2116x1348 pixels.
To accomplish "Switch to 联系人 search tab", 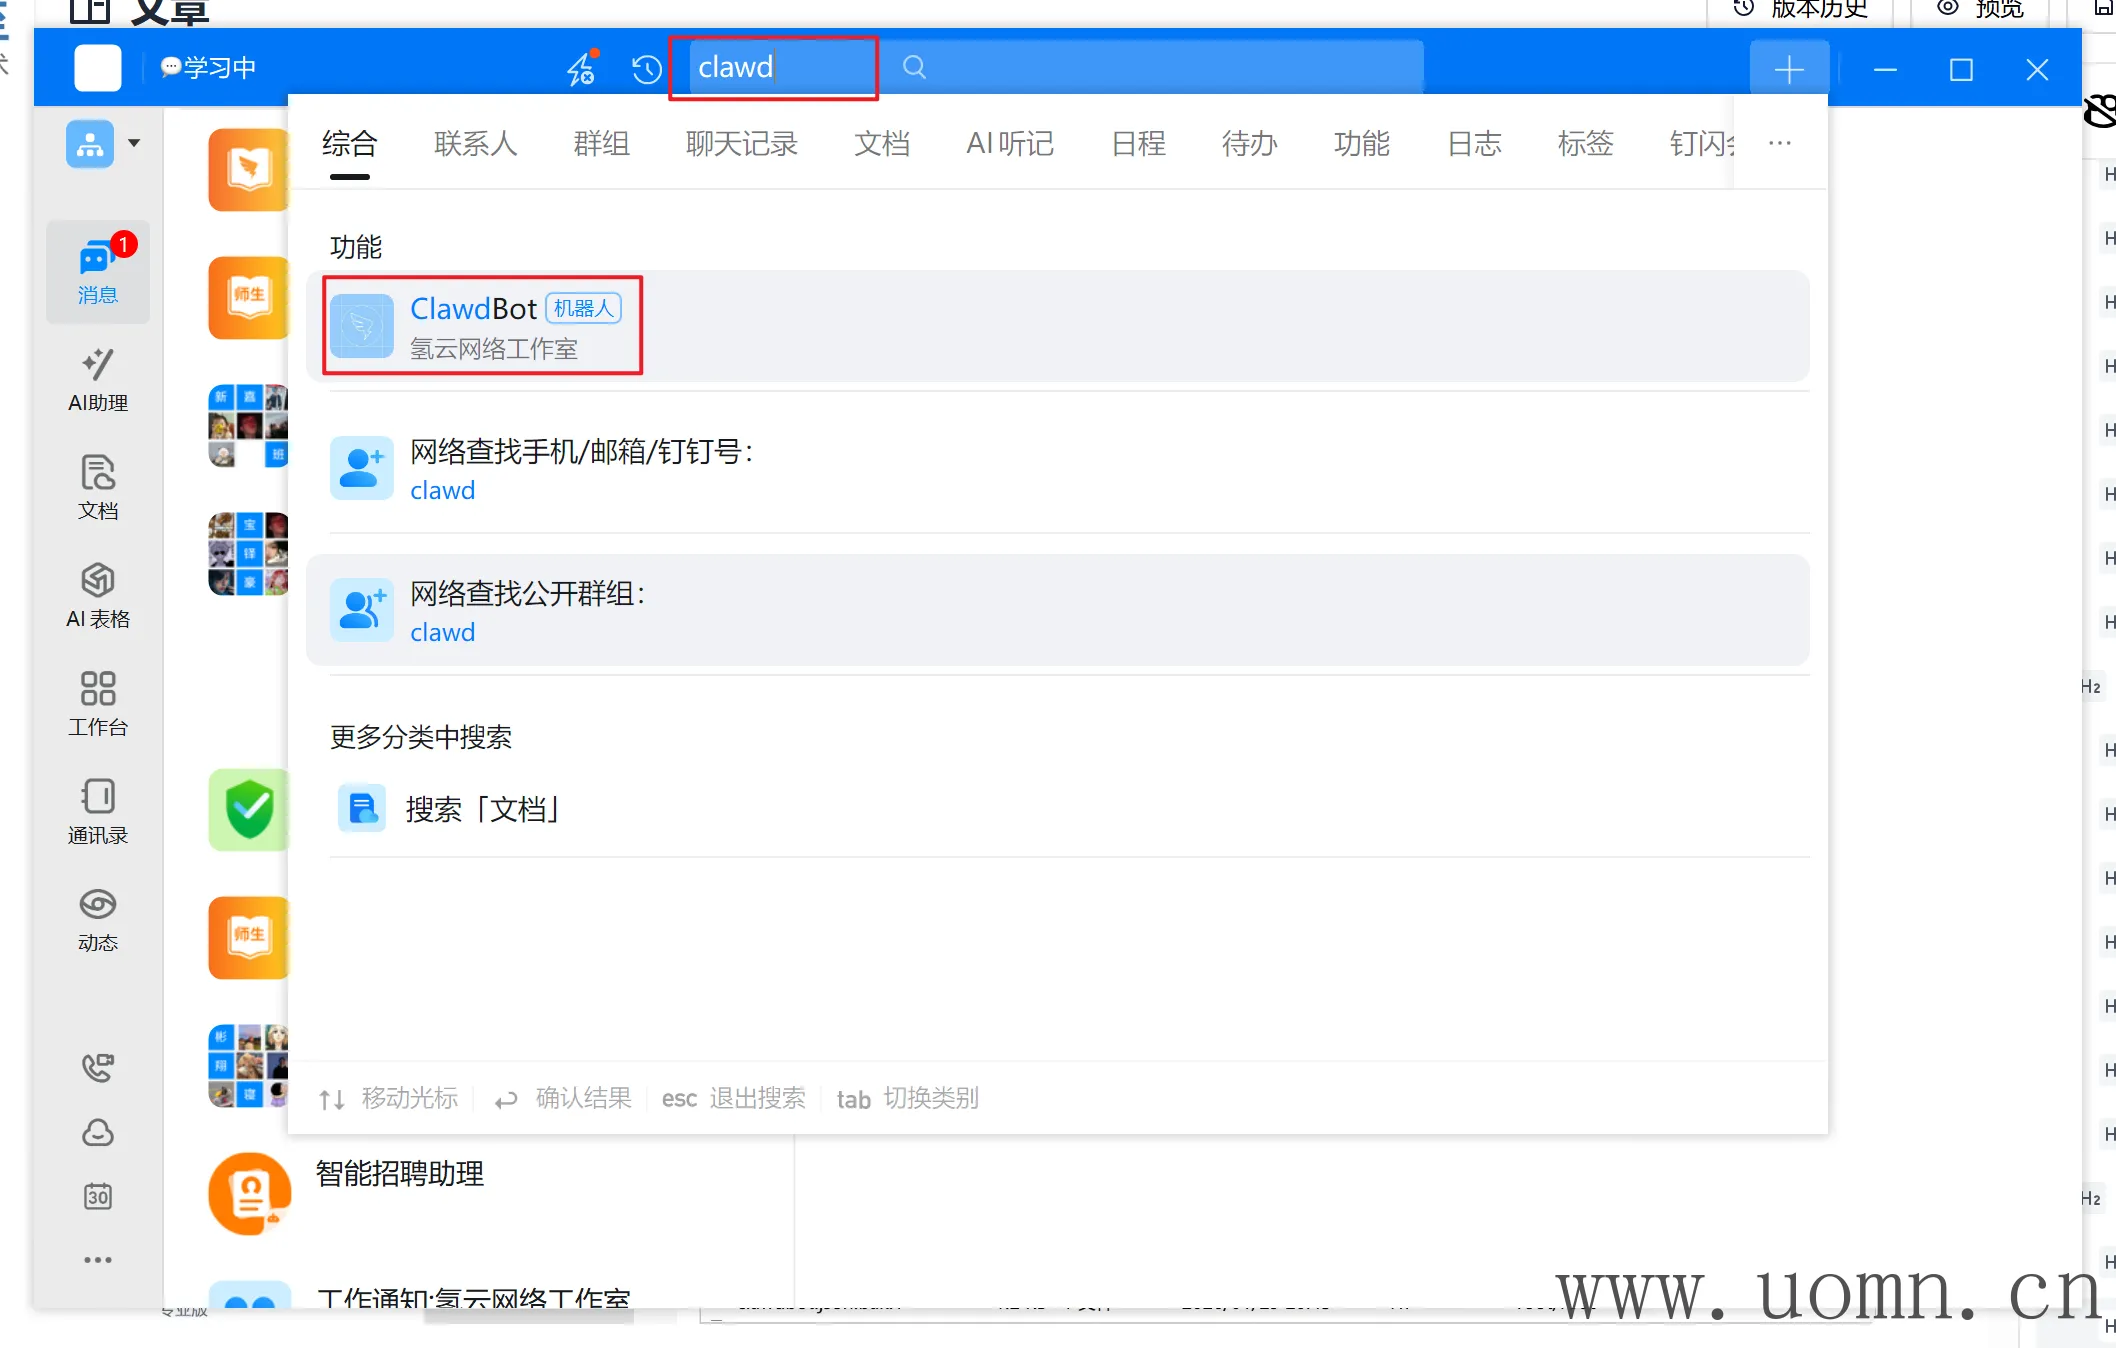I will 475,144.
